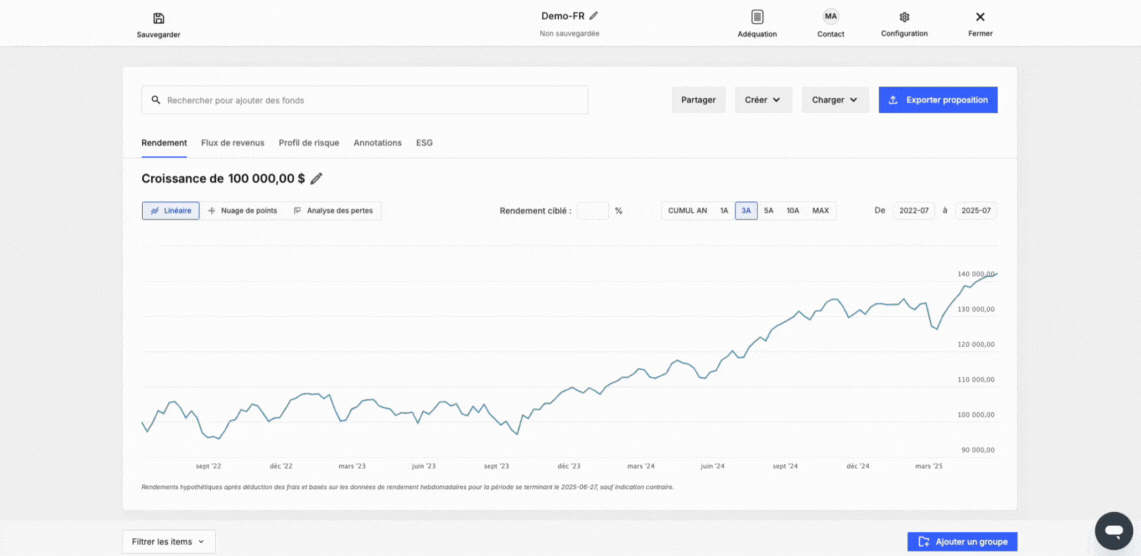This screenshot has width=1141, height=556.
Task: Open the Adéquation document icon
Action: point(758,17)
